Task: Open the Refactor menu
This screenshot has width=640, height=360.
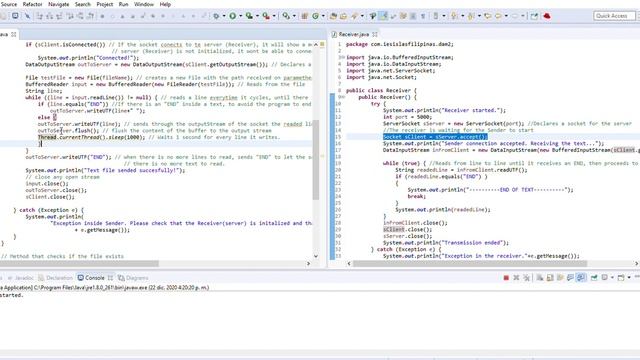Action: pos(32,4)
